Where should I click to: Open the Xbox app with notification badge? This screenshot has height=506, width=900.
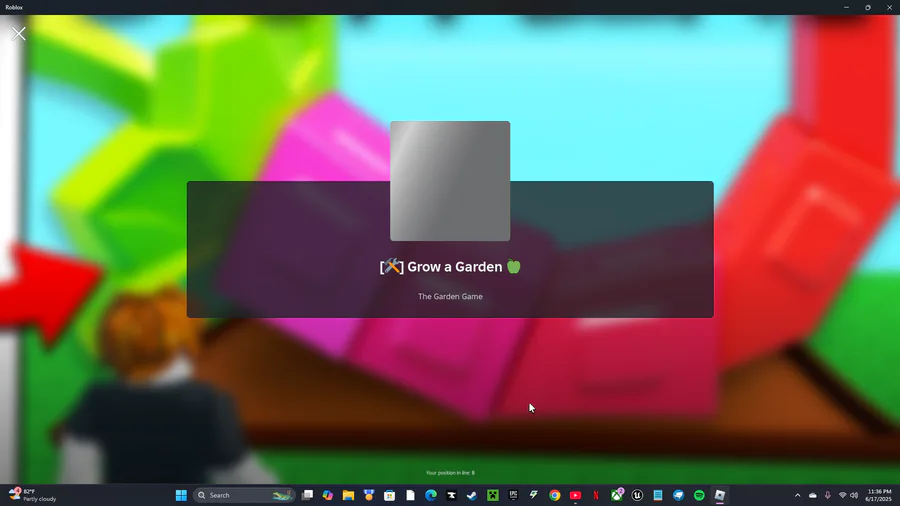(x=616, y=495)
